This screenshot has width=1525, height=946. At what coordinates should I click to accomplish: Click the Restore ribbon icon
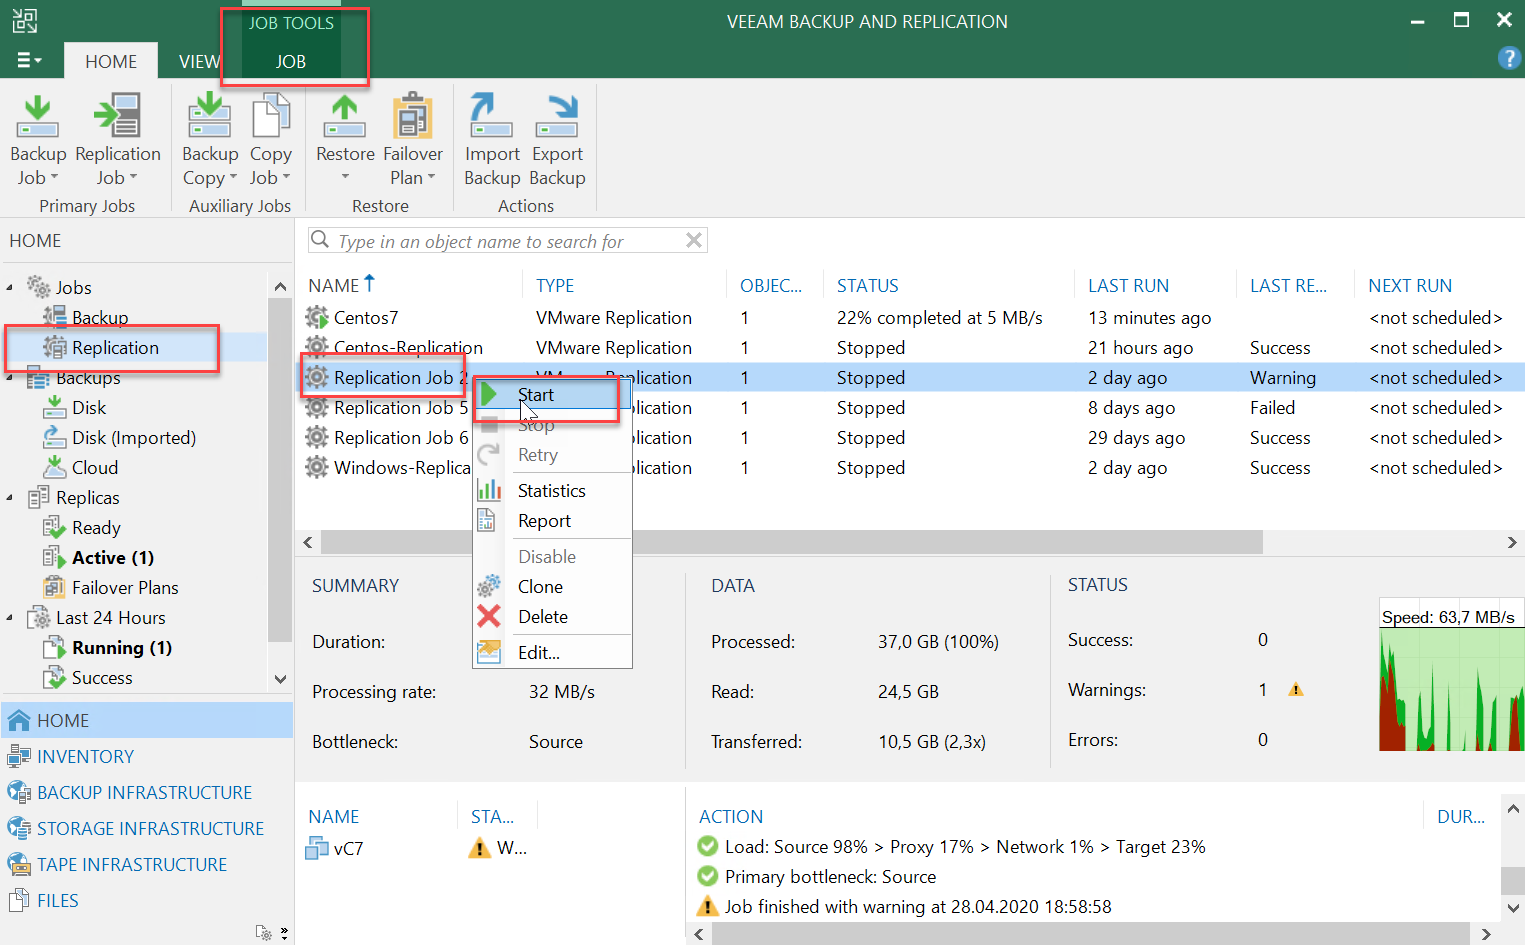point(345,116)
